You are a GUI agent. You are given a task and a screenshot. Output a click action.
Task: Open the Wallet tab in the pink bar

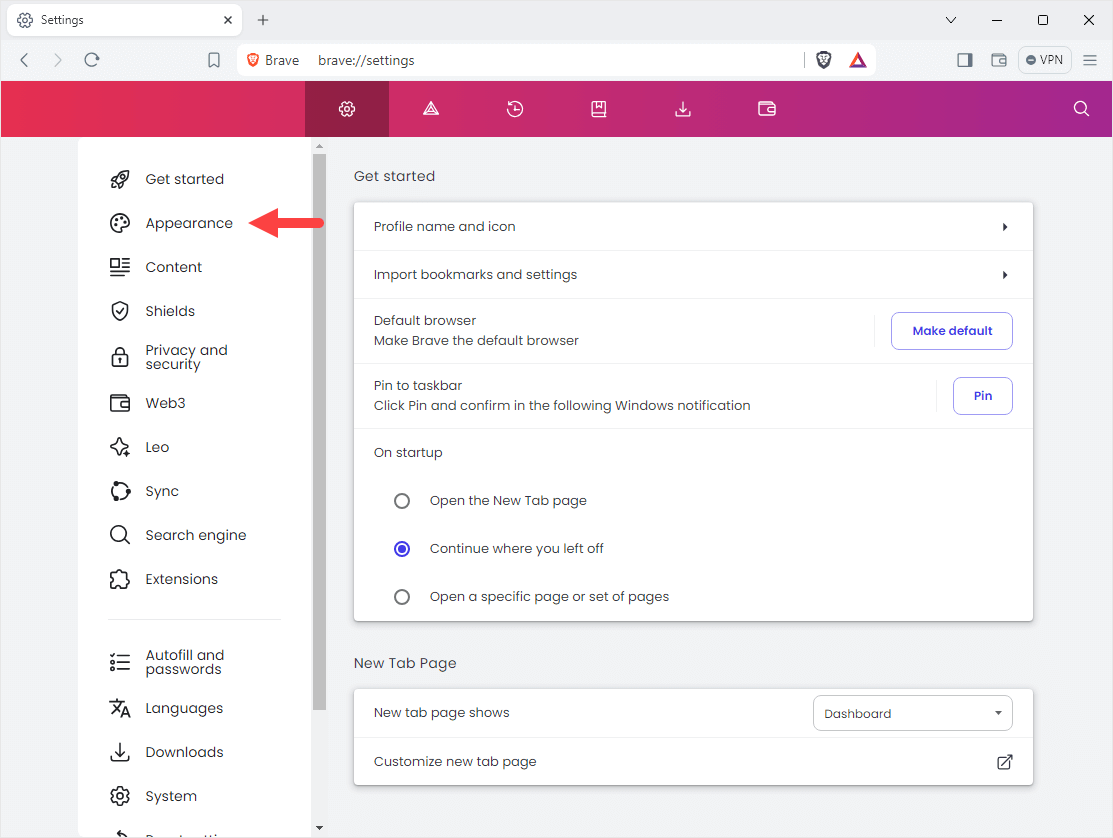pyautogui.click(x=767, y=109)
